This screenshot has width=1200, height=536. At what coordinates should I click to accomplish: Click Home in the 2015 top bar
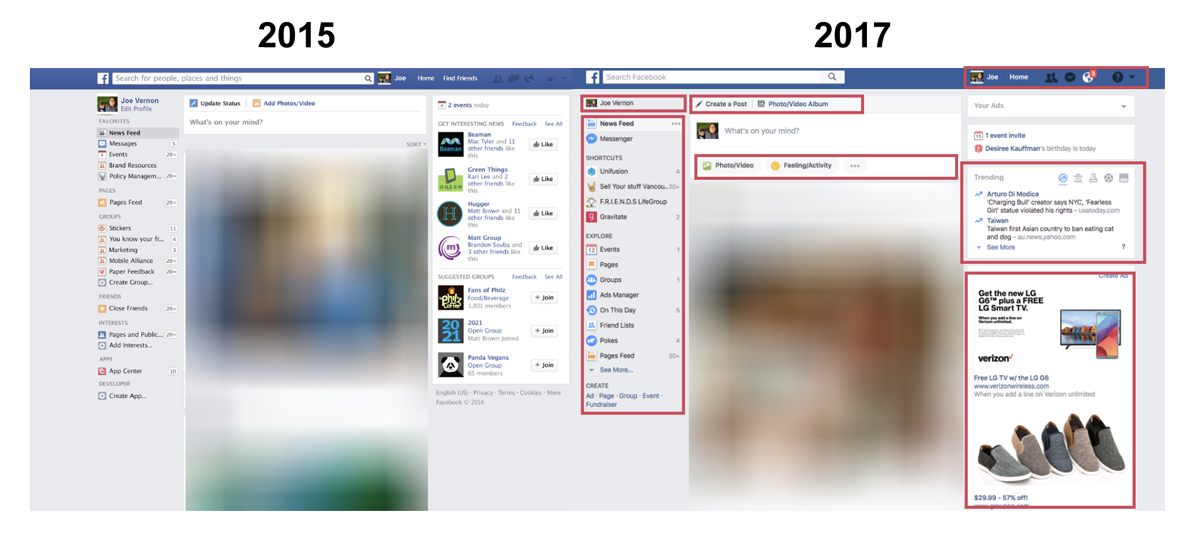tap(426, 78)
